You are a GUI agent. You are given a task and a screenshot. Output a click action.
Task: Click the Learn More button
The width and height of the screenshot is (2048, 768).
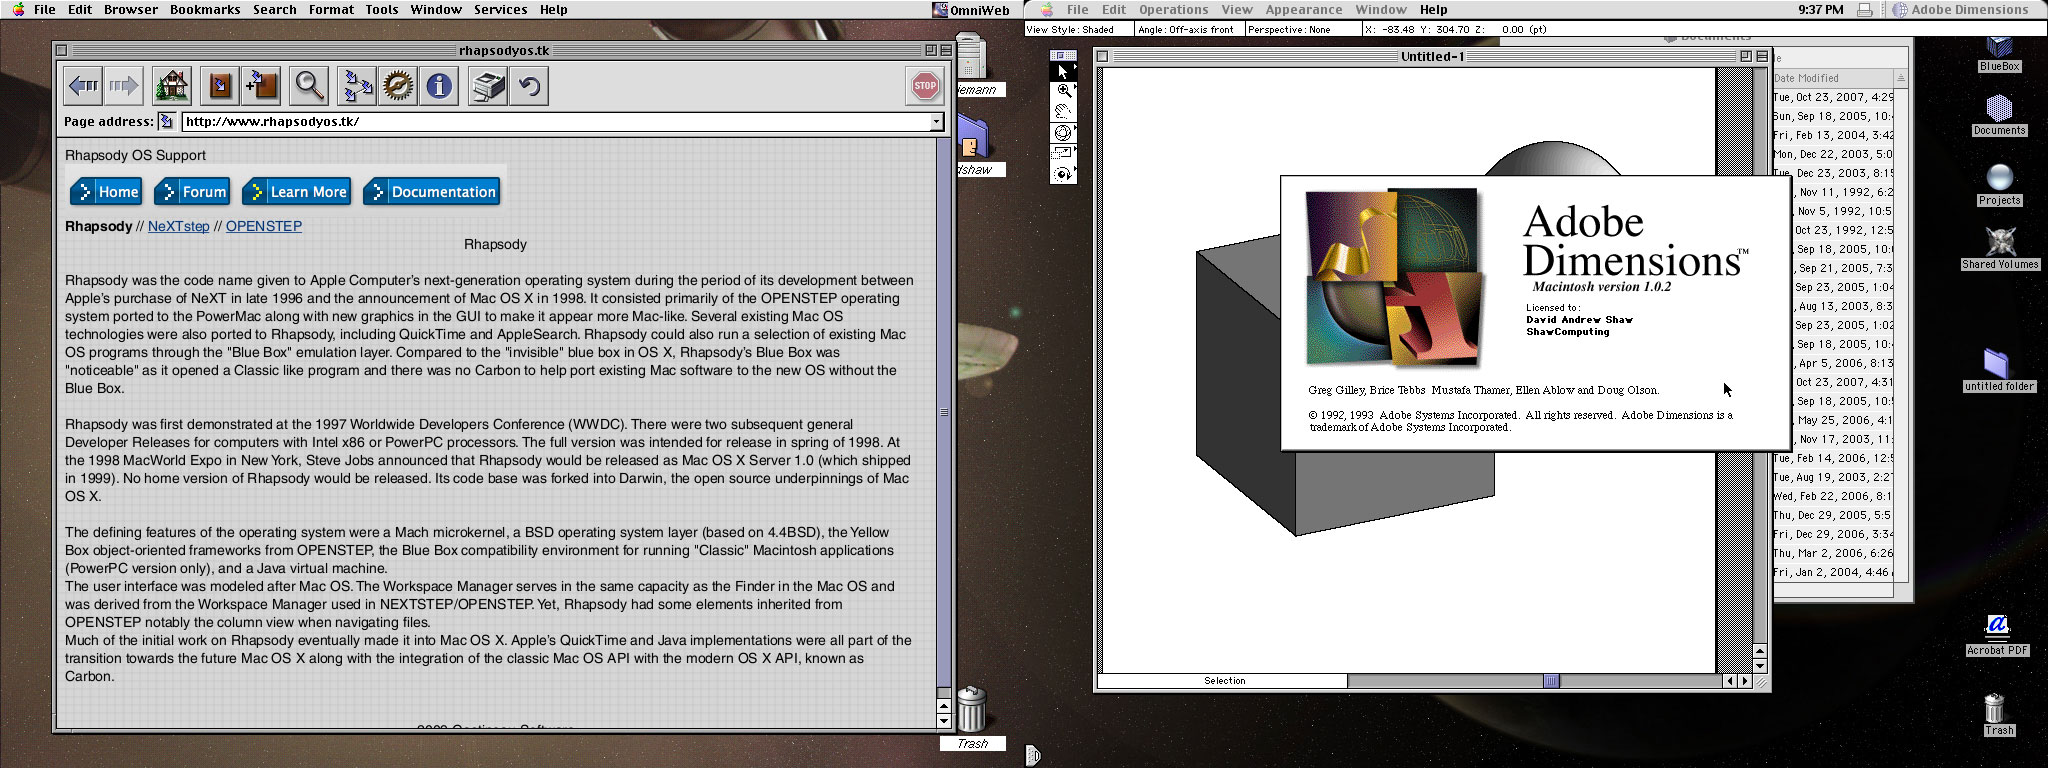[x=296, y=192]
